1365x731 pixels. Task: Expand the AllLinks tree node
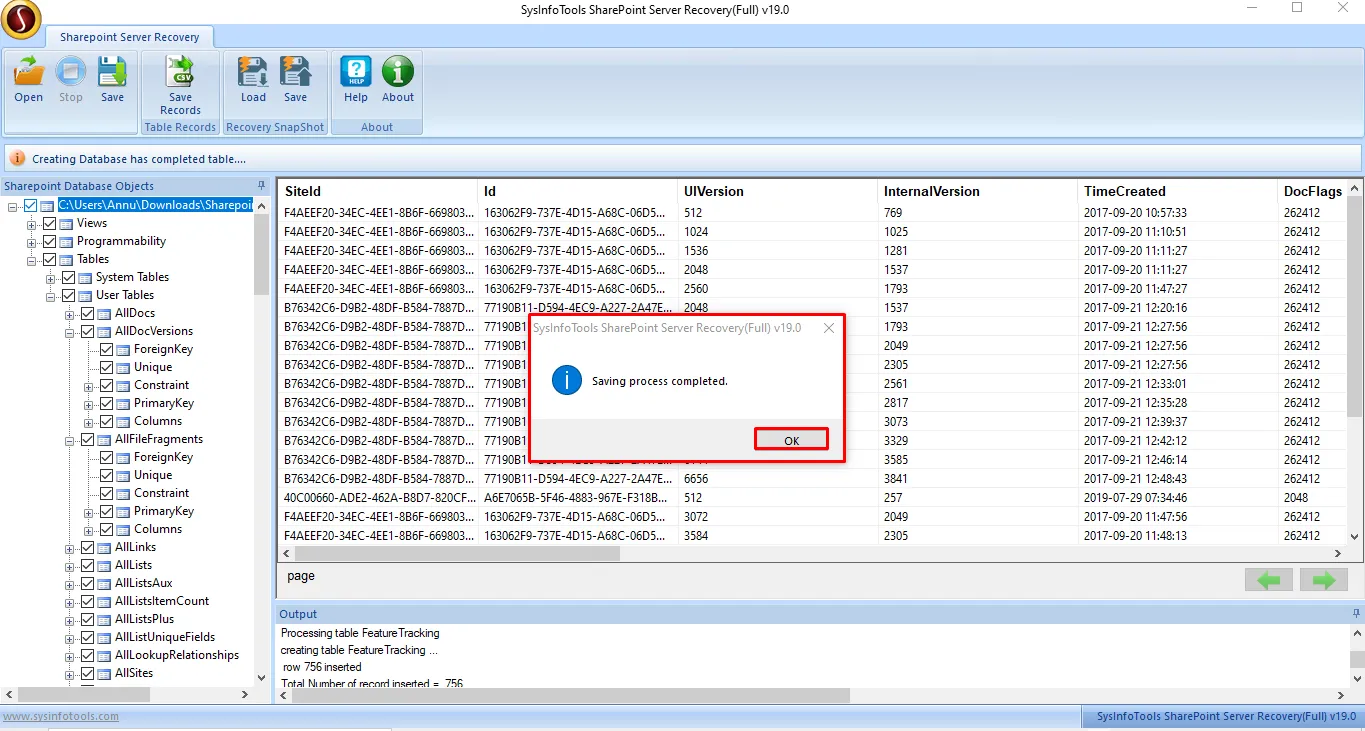(70, 548)
